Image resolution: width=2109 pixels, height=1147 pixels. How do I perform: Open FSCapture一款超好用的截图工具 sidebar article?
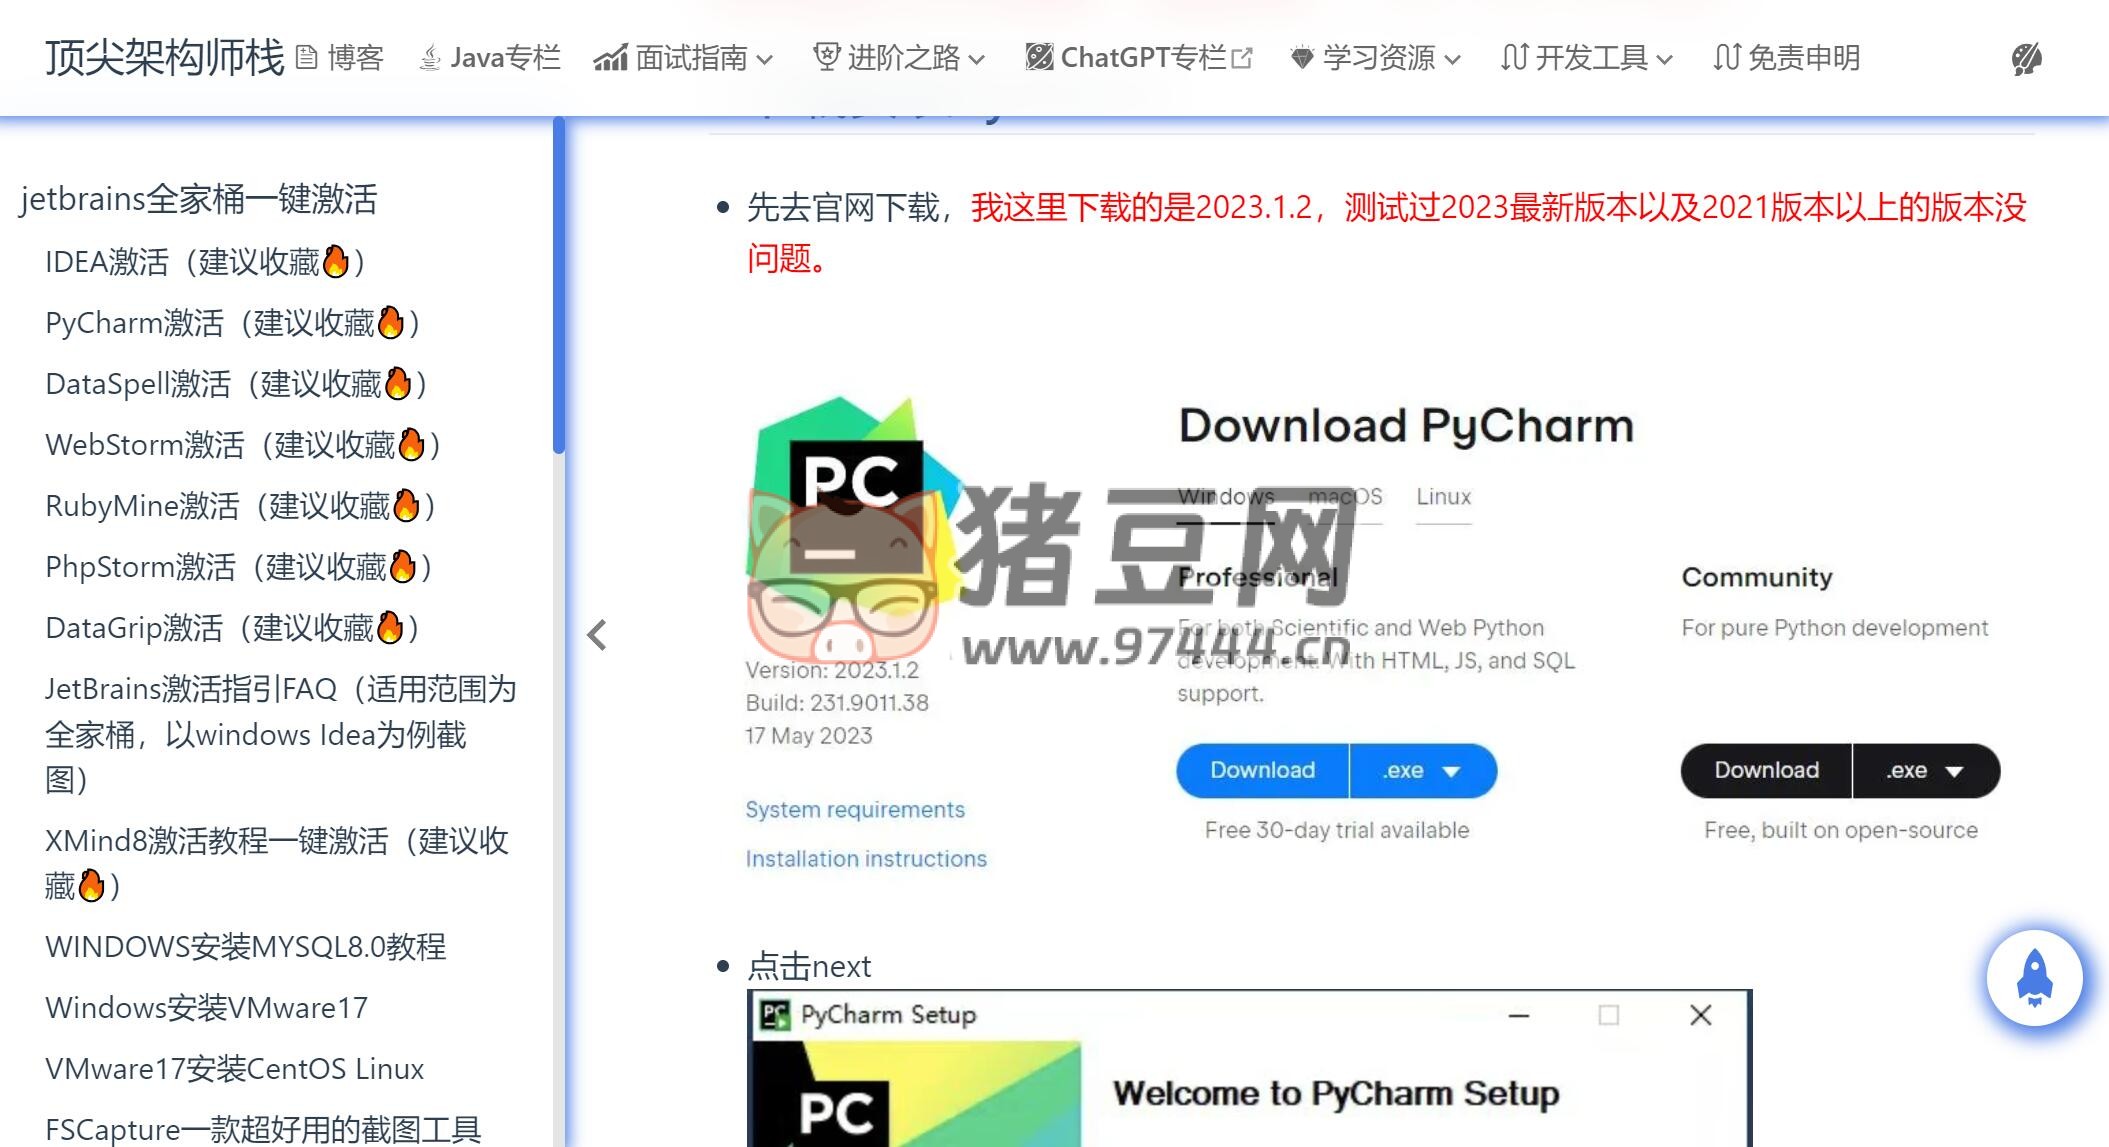(263, 1129)
